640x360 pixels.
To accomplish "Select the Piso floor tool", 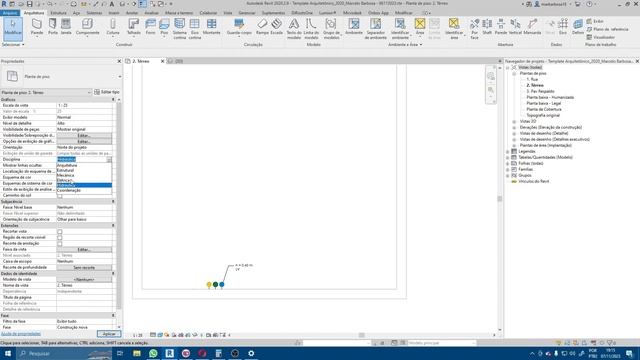I will click(164, 27).
